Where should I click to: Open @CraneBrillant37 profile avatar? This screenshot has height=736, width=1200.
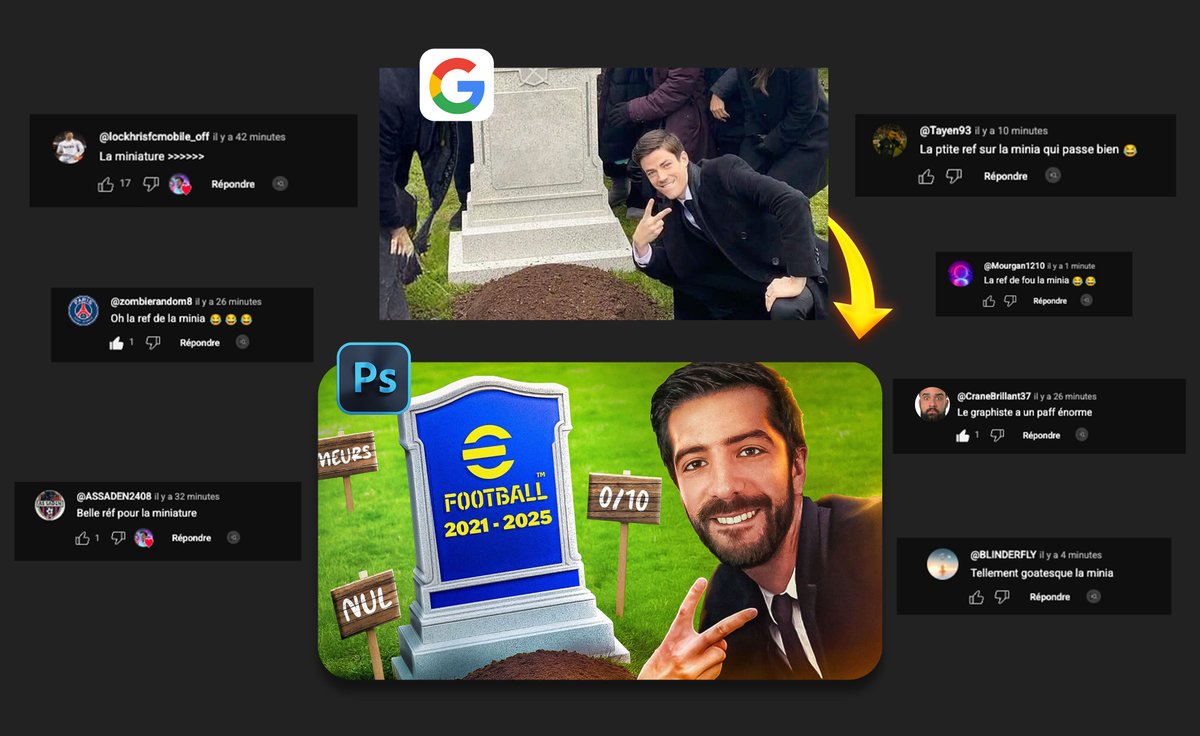pos(932,403)
